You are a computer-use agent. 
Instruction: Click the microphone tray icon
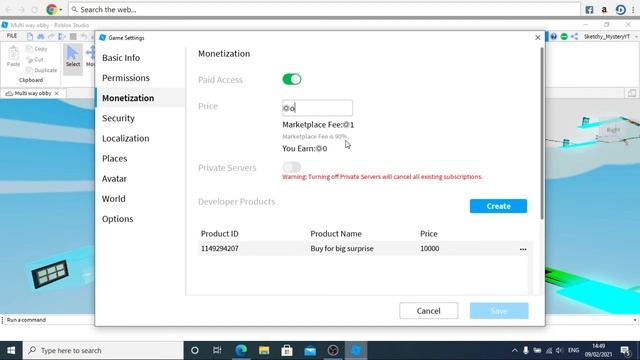tap(526, 350)
